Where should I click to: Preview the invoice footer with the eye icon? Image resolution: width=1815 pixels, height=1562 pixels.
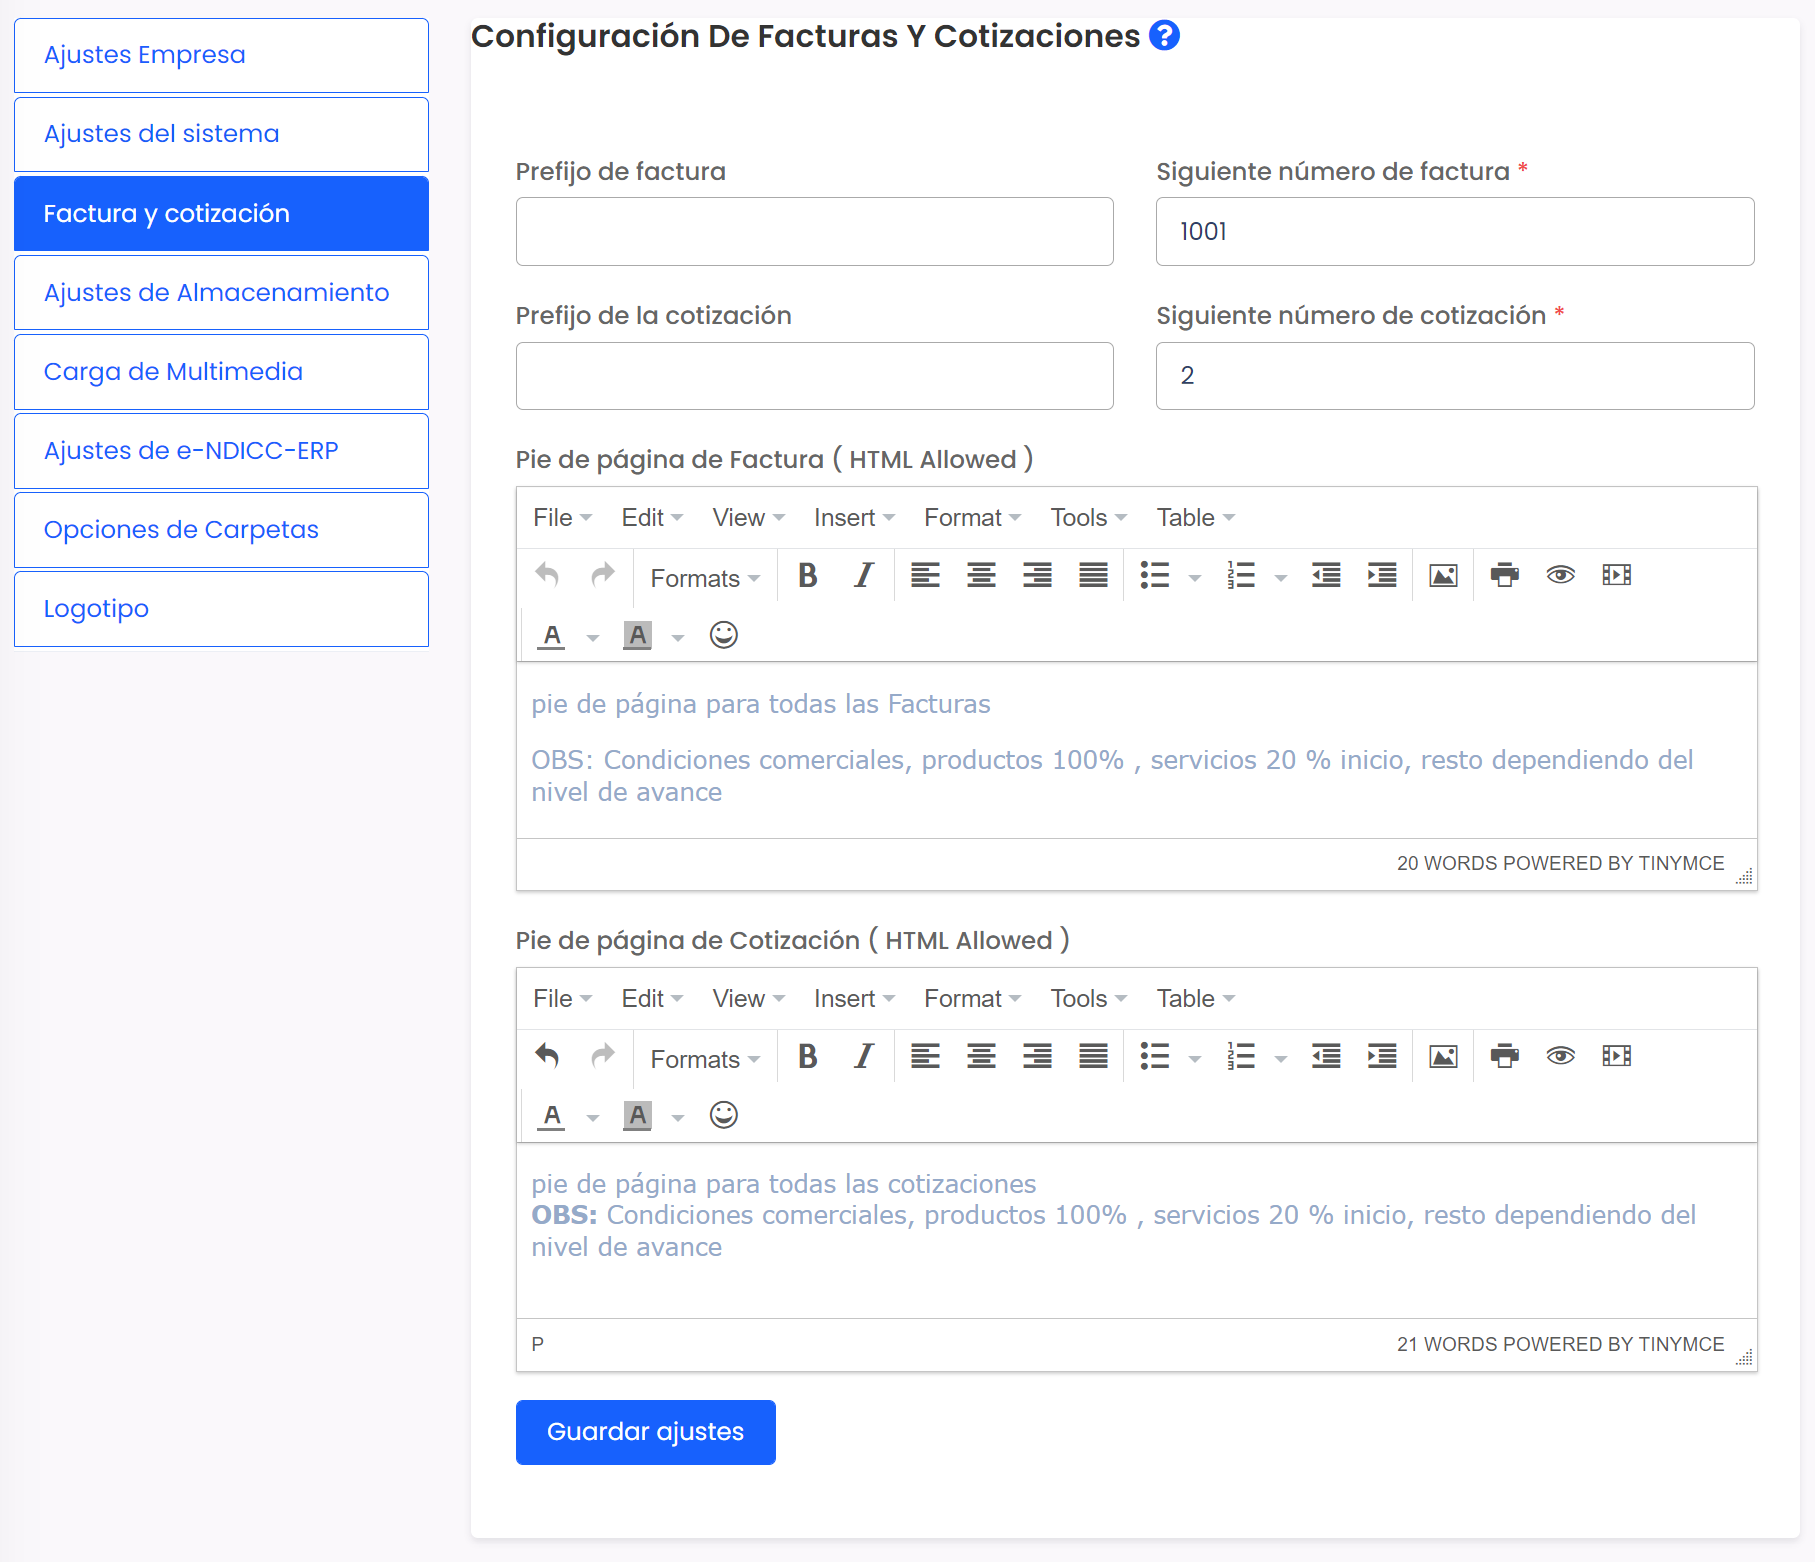tap(1560, 576)
